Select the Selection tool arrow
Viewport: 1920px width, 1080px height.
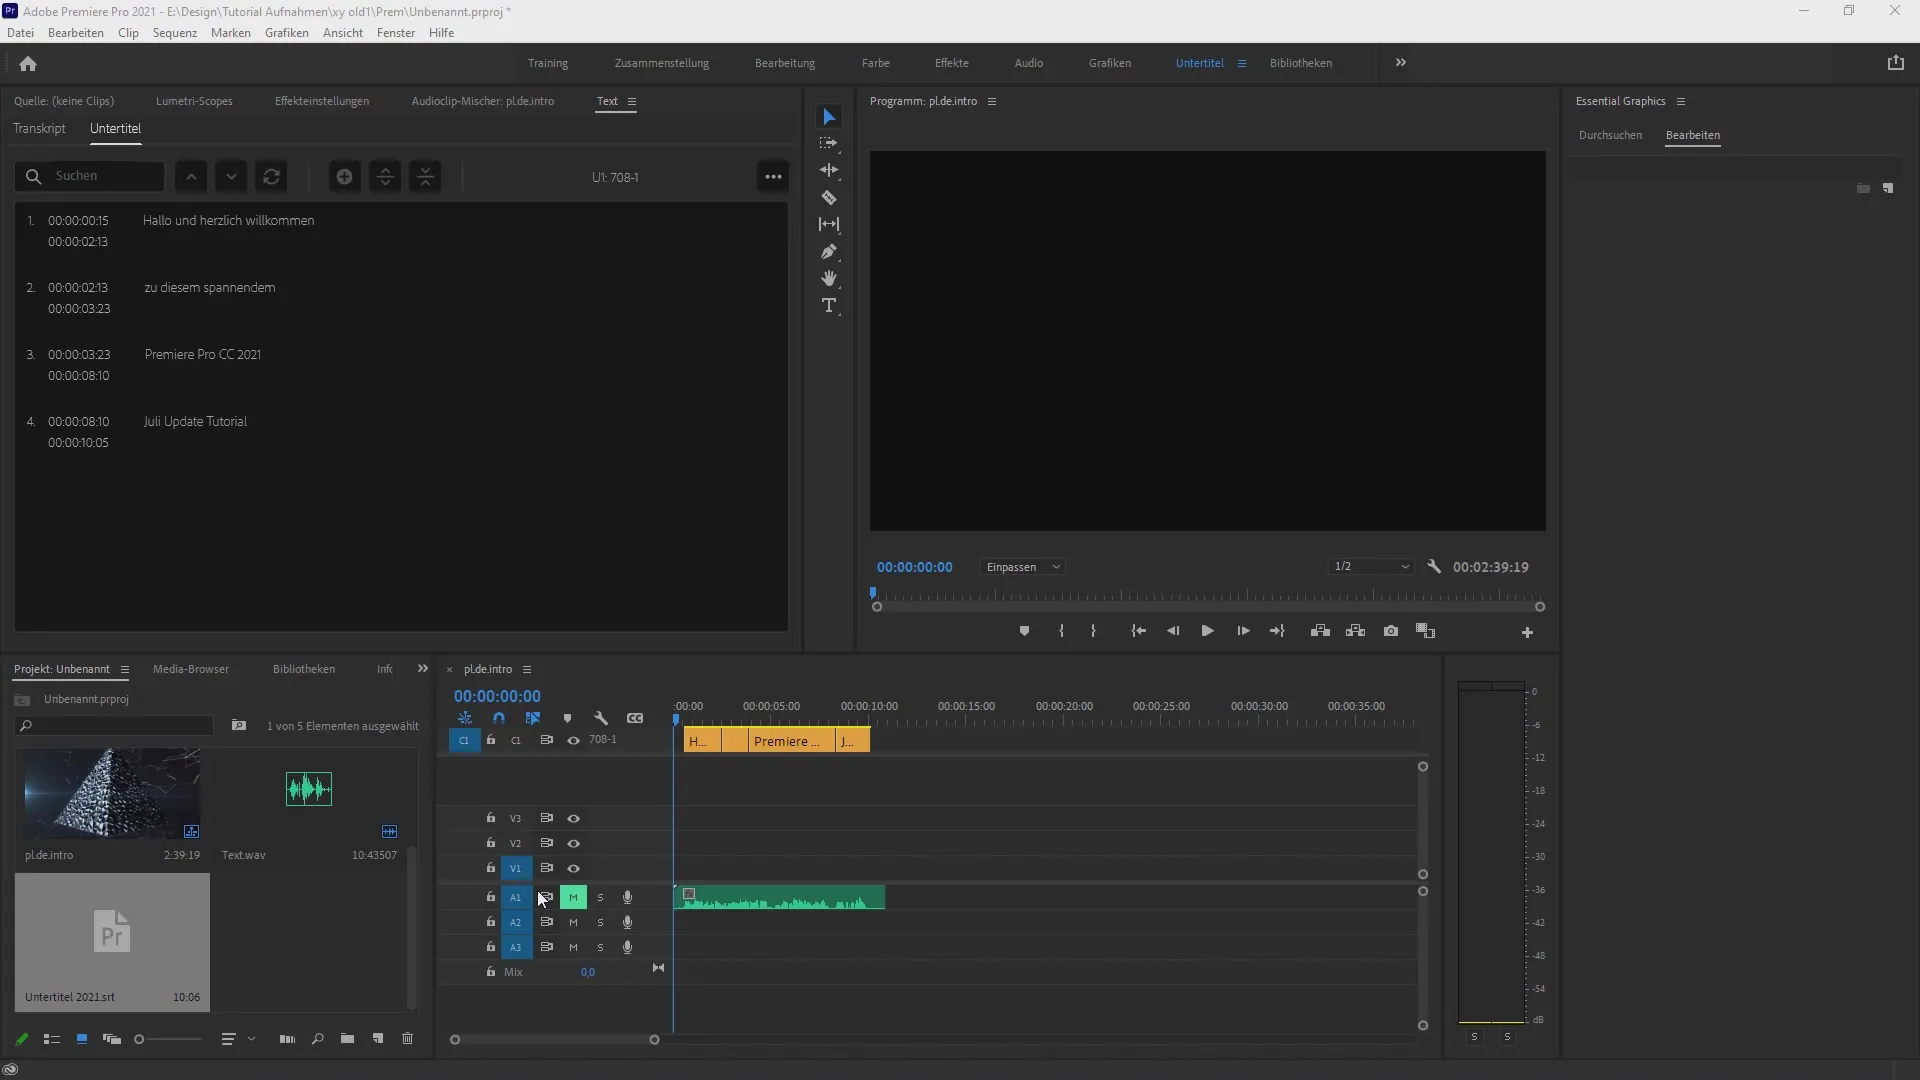(x=828, y=117)
